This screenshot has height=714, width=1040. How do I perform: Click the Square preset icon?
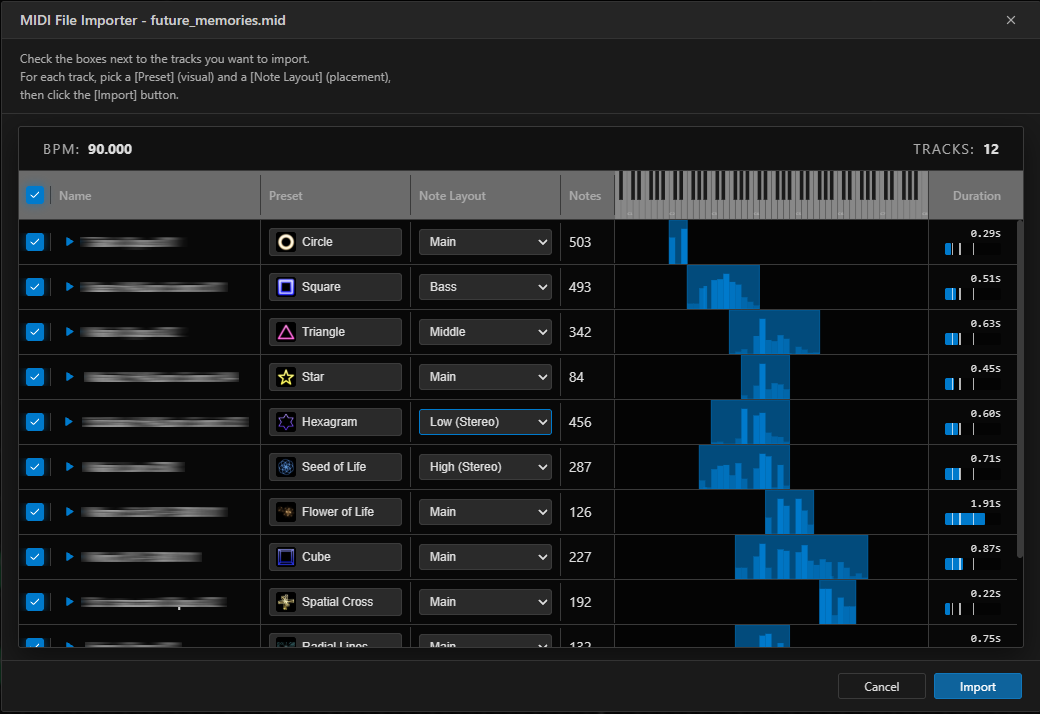point(286,287)
